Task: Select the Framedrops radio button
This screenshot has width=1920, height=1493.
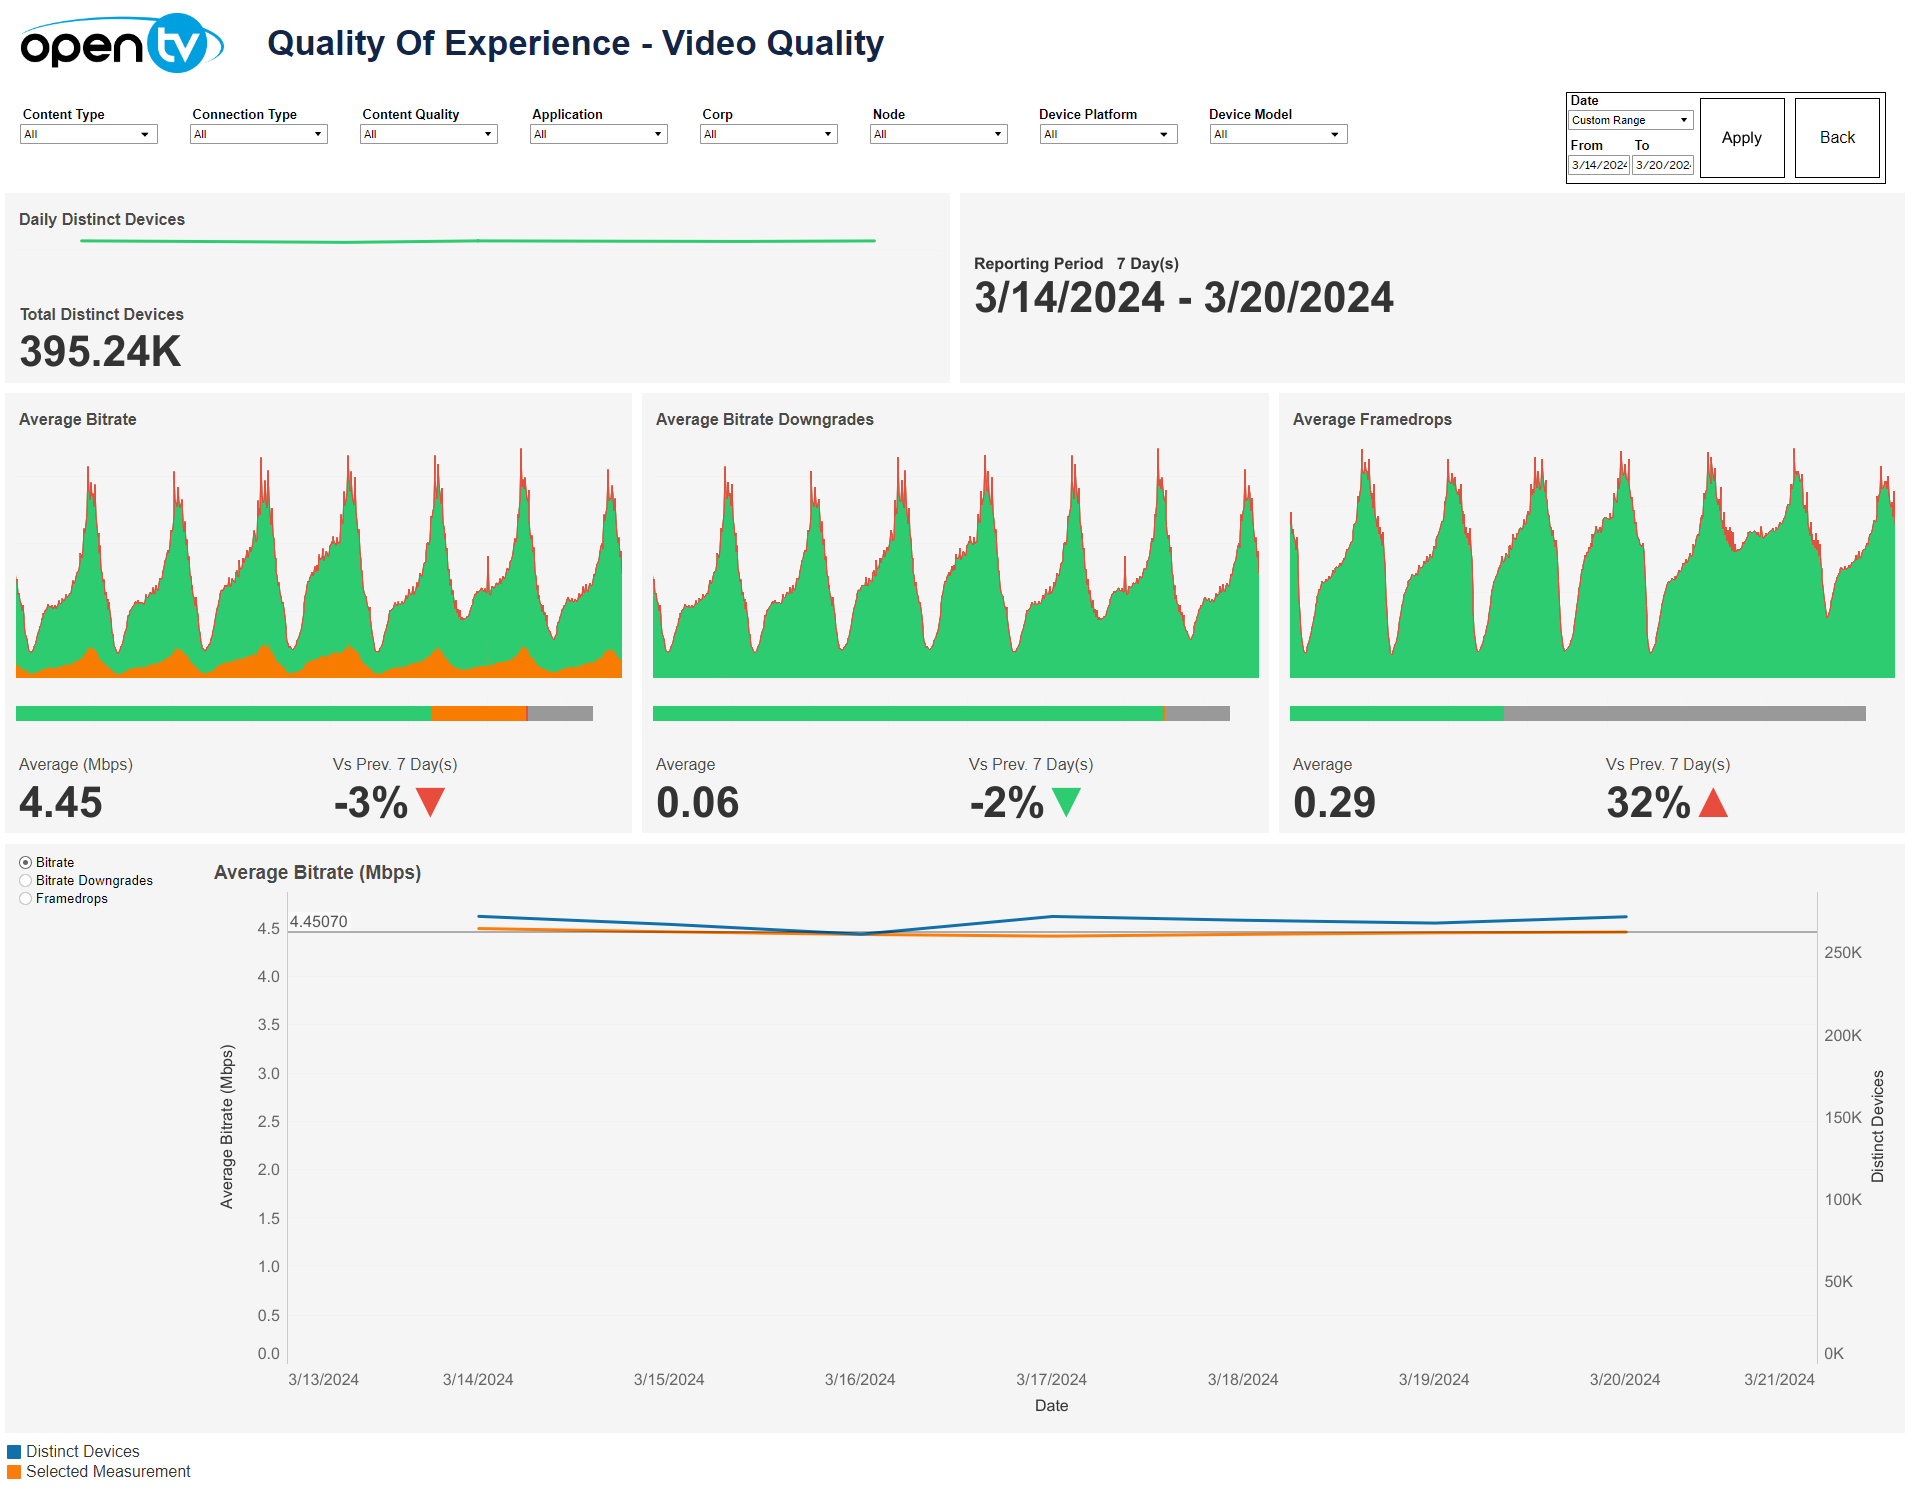Action: [x=26, y=898]
